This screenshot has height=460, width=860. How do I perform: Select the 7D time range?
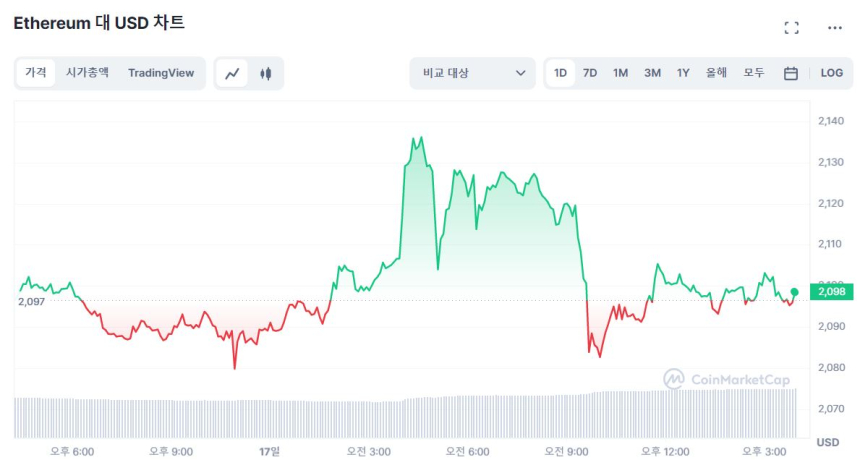(590, 73)
